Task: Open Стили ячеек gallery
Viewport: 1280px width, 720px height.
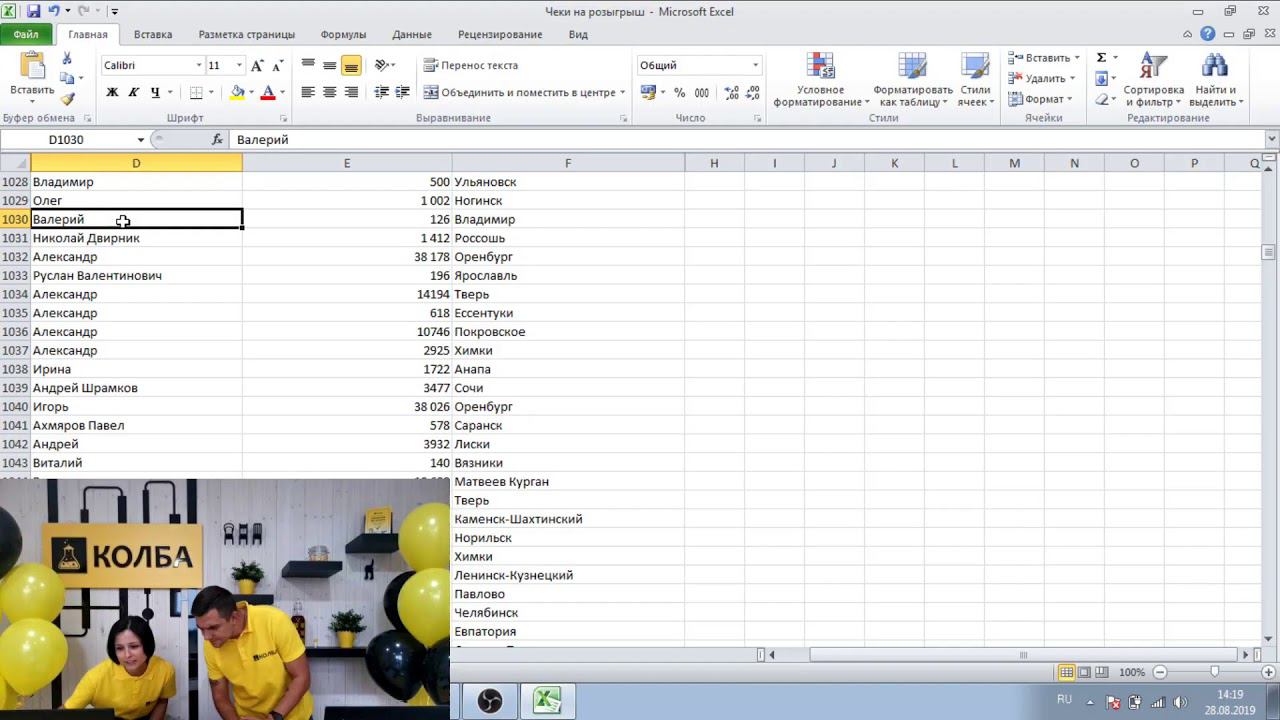Action: point(975,80)
